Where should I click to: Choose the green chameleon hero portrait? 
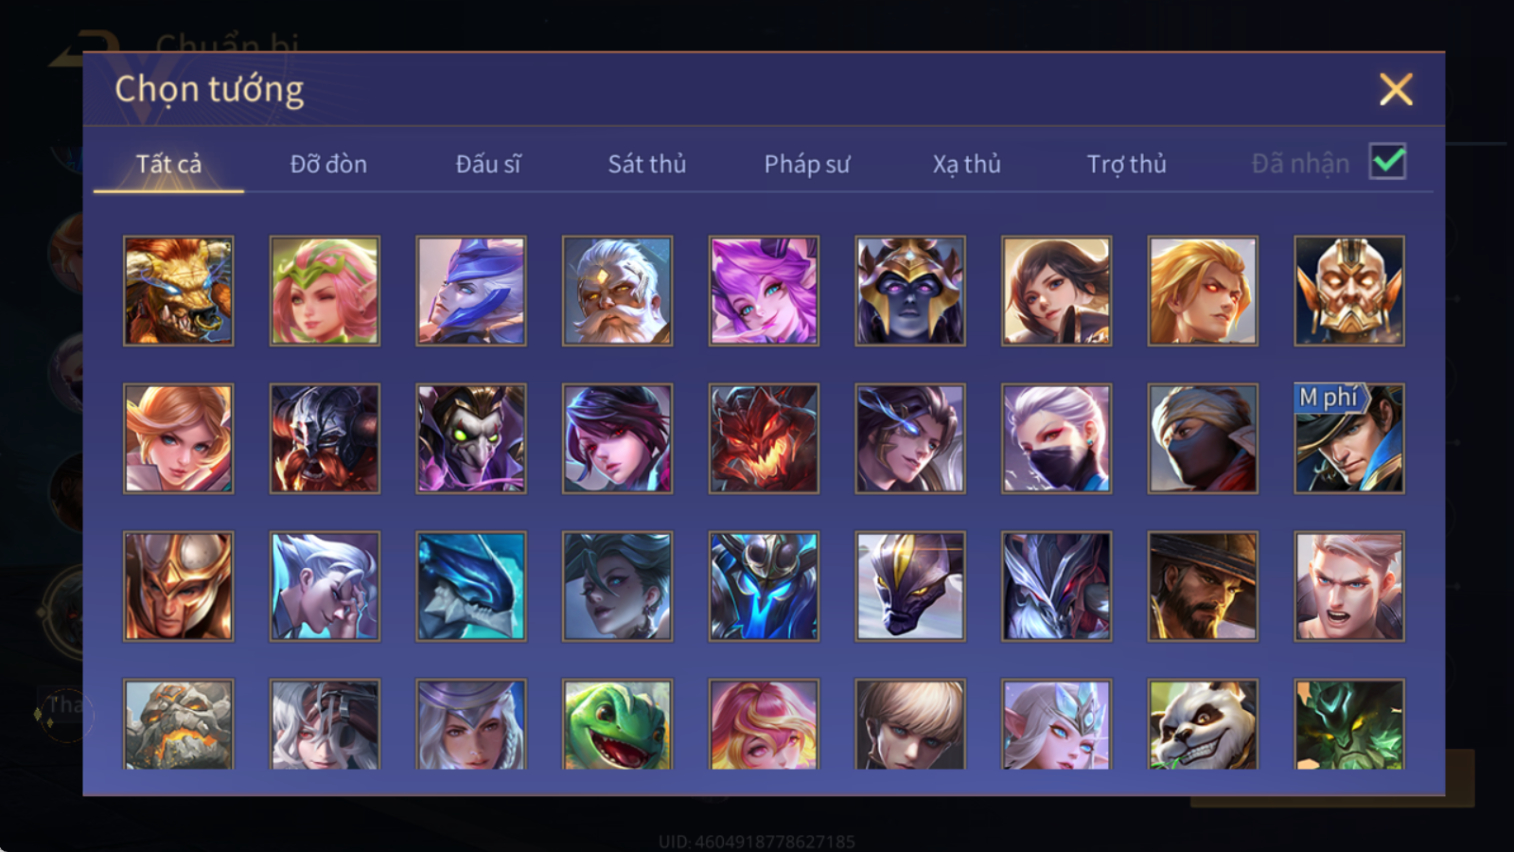[x=617, y=724]
